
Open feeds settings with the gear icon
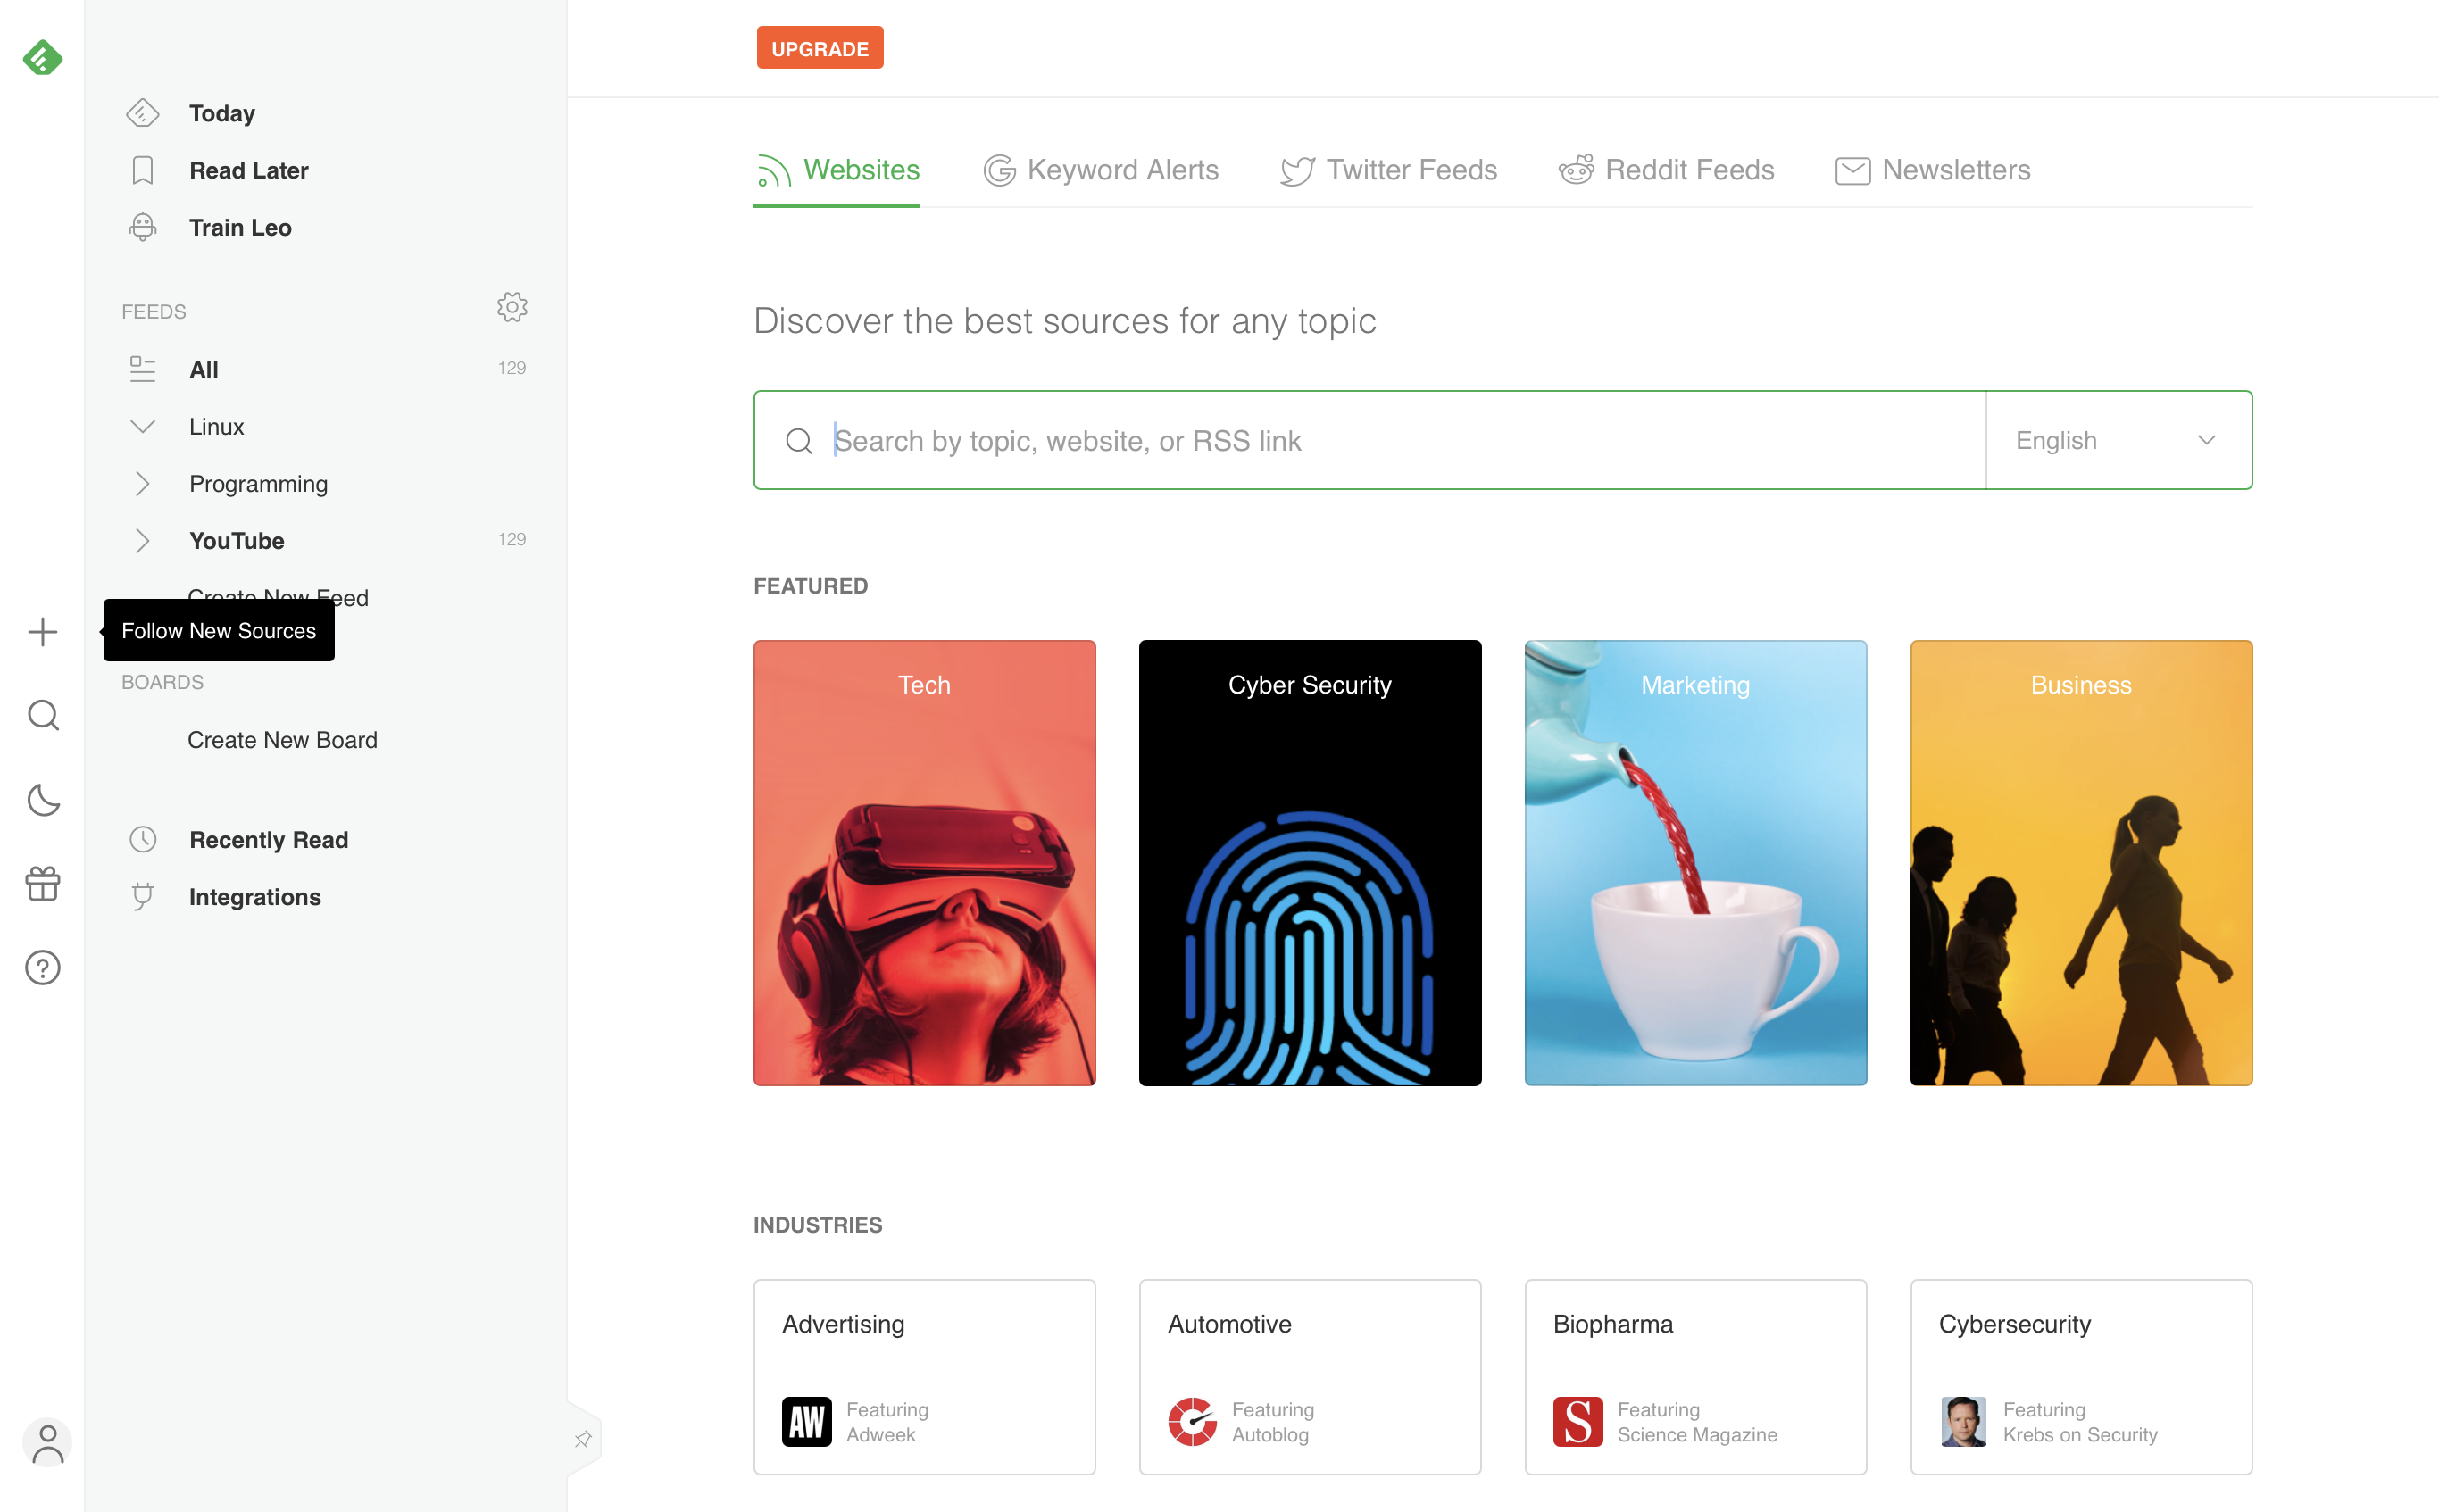pyautogui.click(x=512, y=307)
